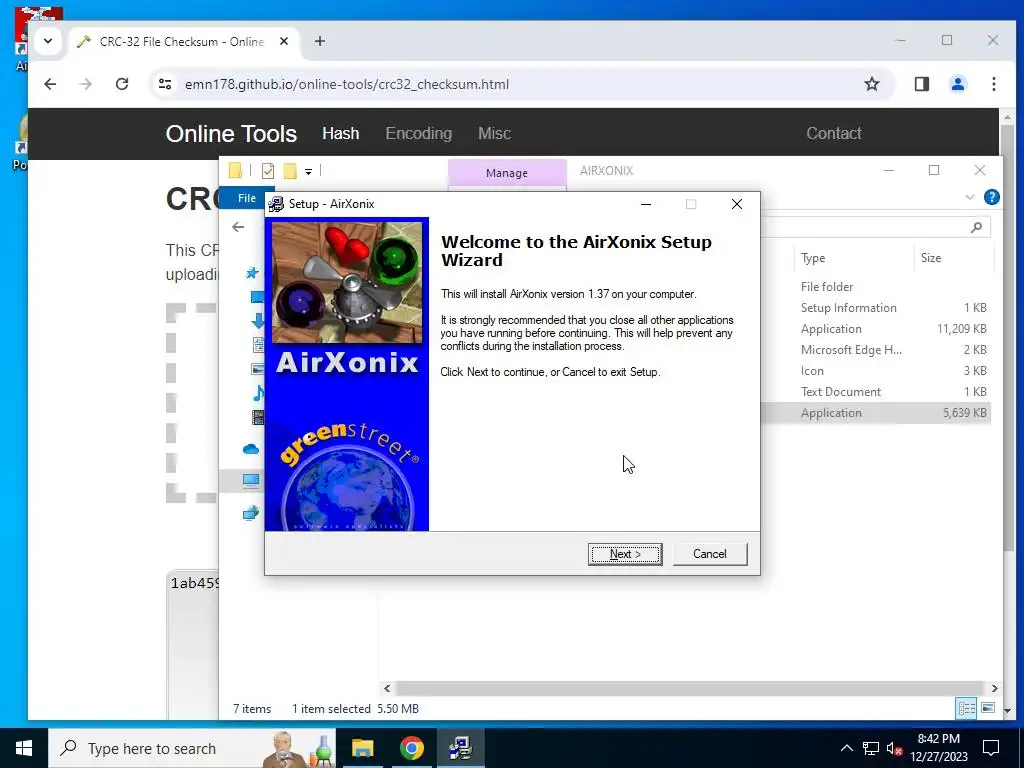The image size is (1024, 768).
Task: Sort Explorer files by Type column
Action: click(813, 258)
